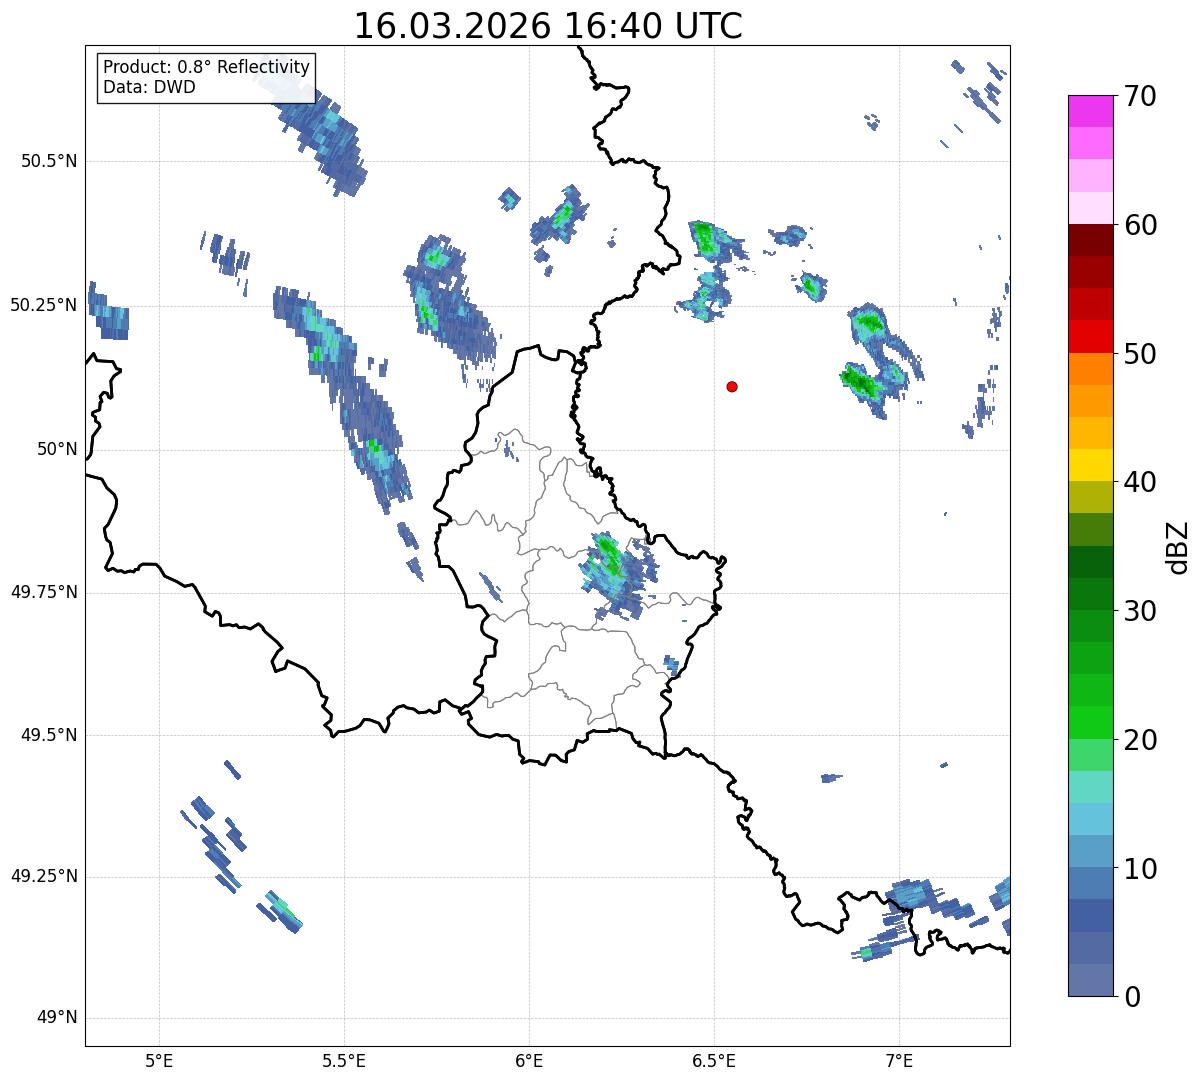Screen dimensions: 1202x1081
Task: Click the title "16.03.2026 16:40 UTC"
Action: (548, 26)
